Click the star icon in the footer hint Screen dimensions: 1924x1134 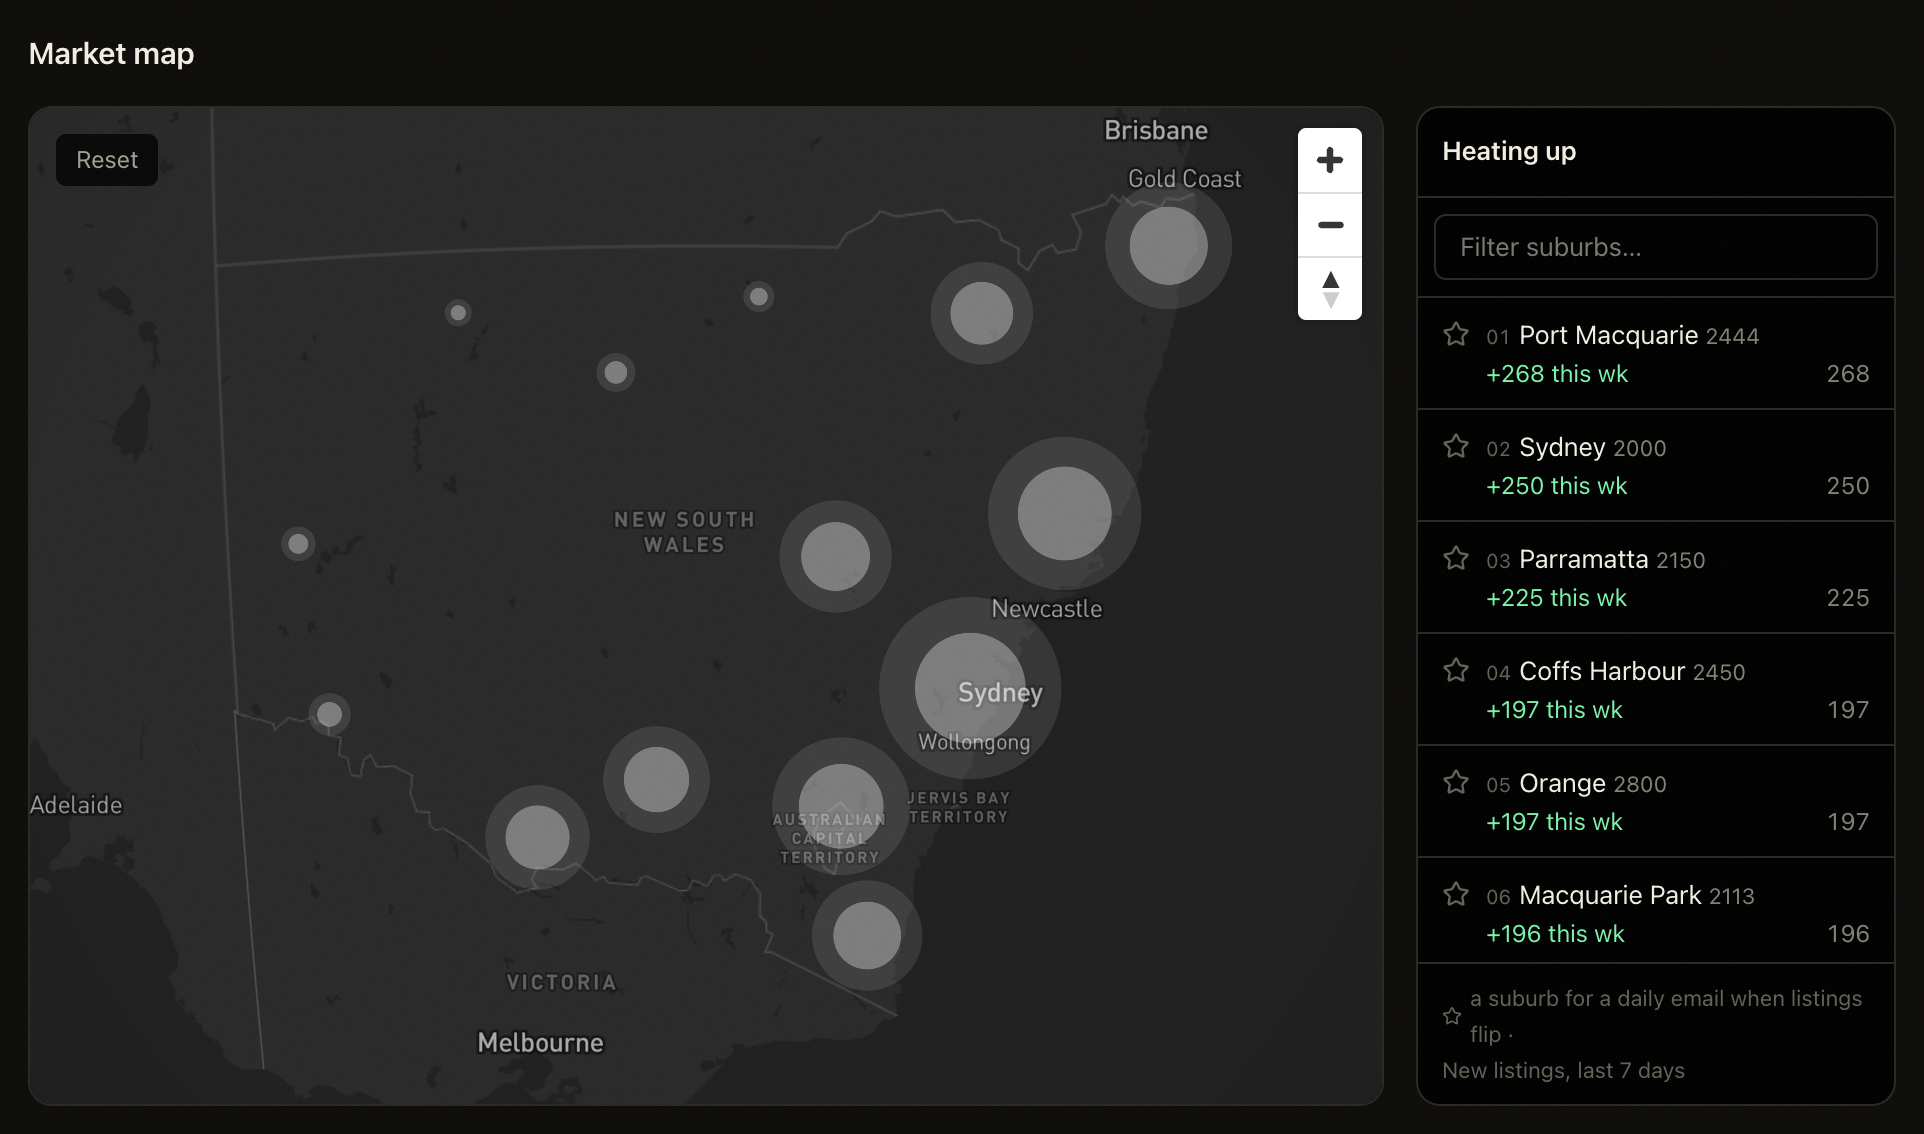point(1452,1016)
